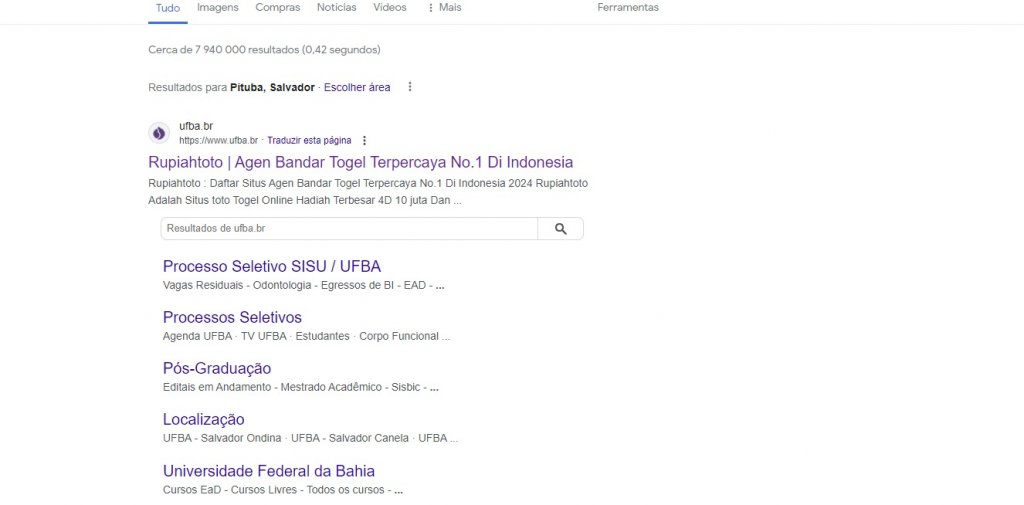
Task: Focus the Resultados de ufba.br search field
Action: coord(349,229)
